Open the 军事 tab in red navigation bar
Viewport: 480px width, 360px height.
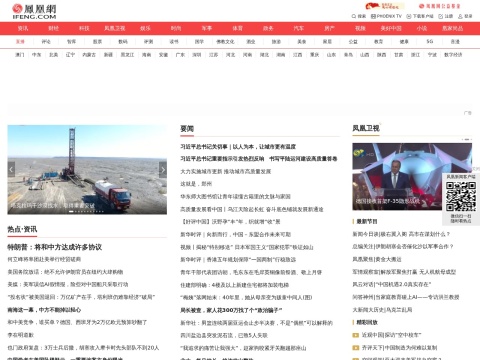click(207, 28)
